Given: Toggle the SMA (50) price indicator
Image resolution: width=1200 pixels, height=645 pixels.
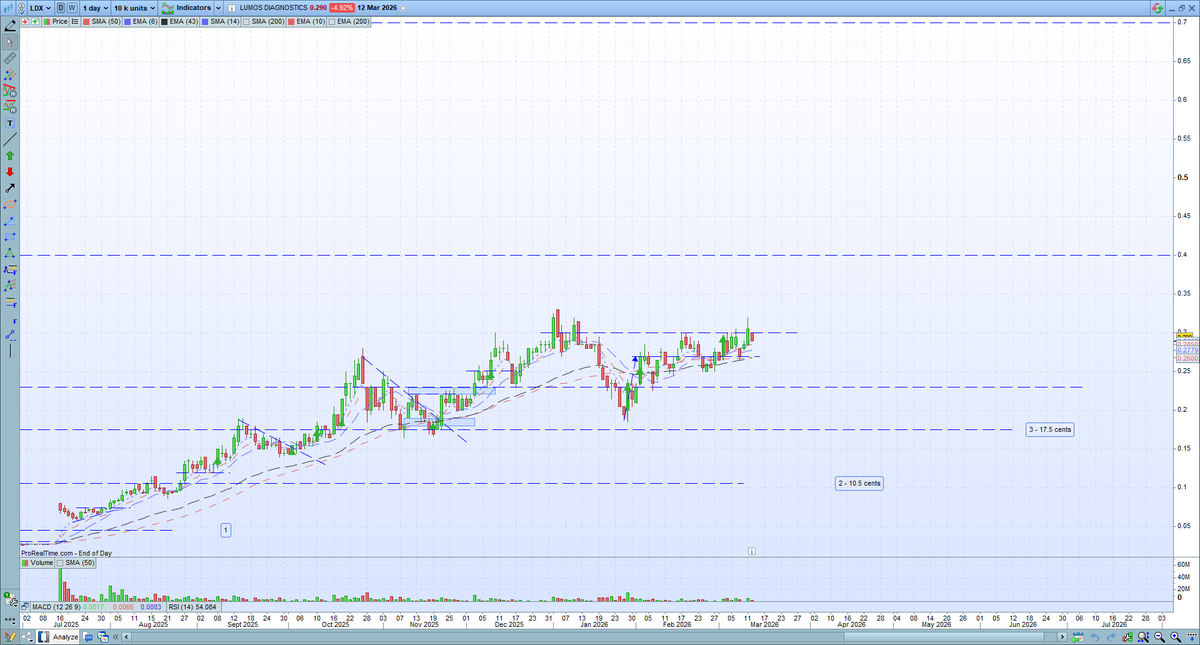Looking at the screenshot, I should (101, 22).
